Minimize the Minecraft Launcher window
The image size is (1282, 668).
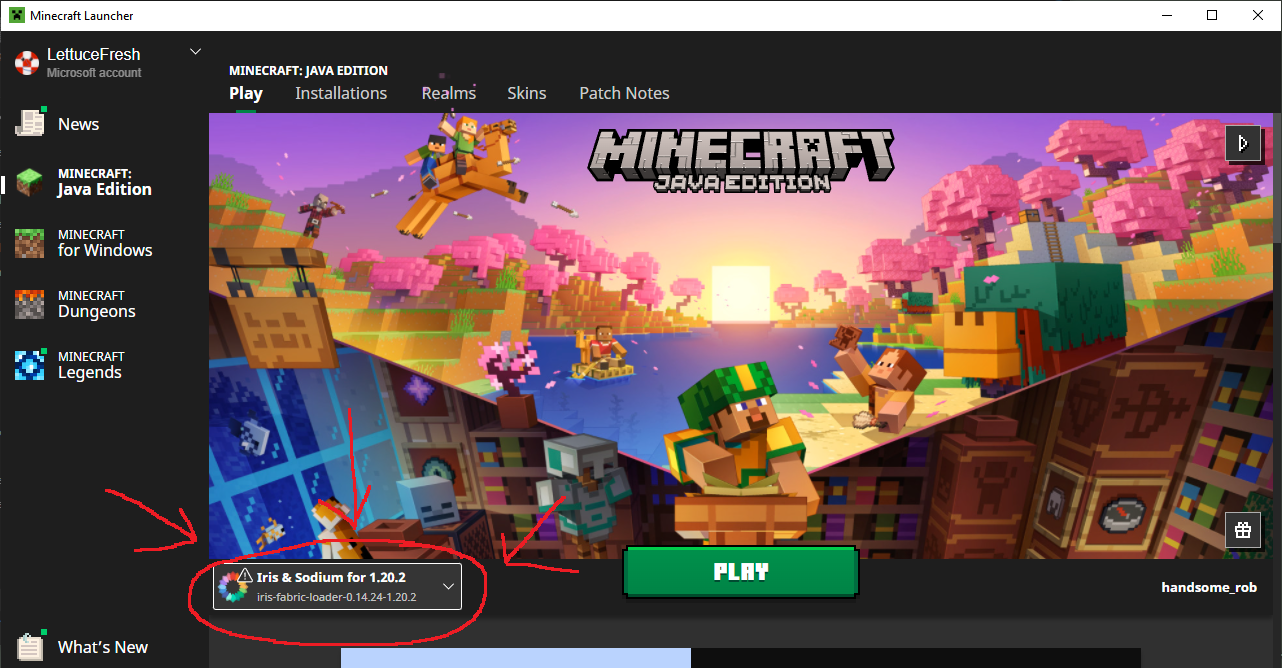coord(1166,15)
